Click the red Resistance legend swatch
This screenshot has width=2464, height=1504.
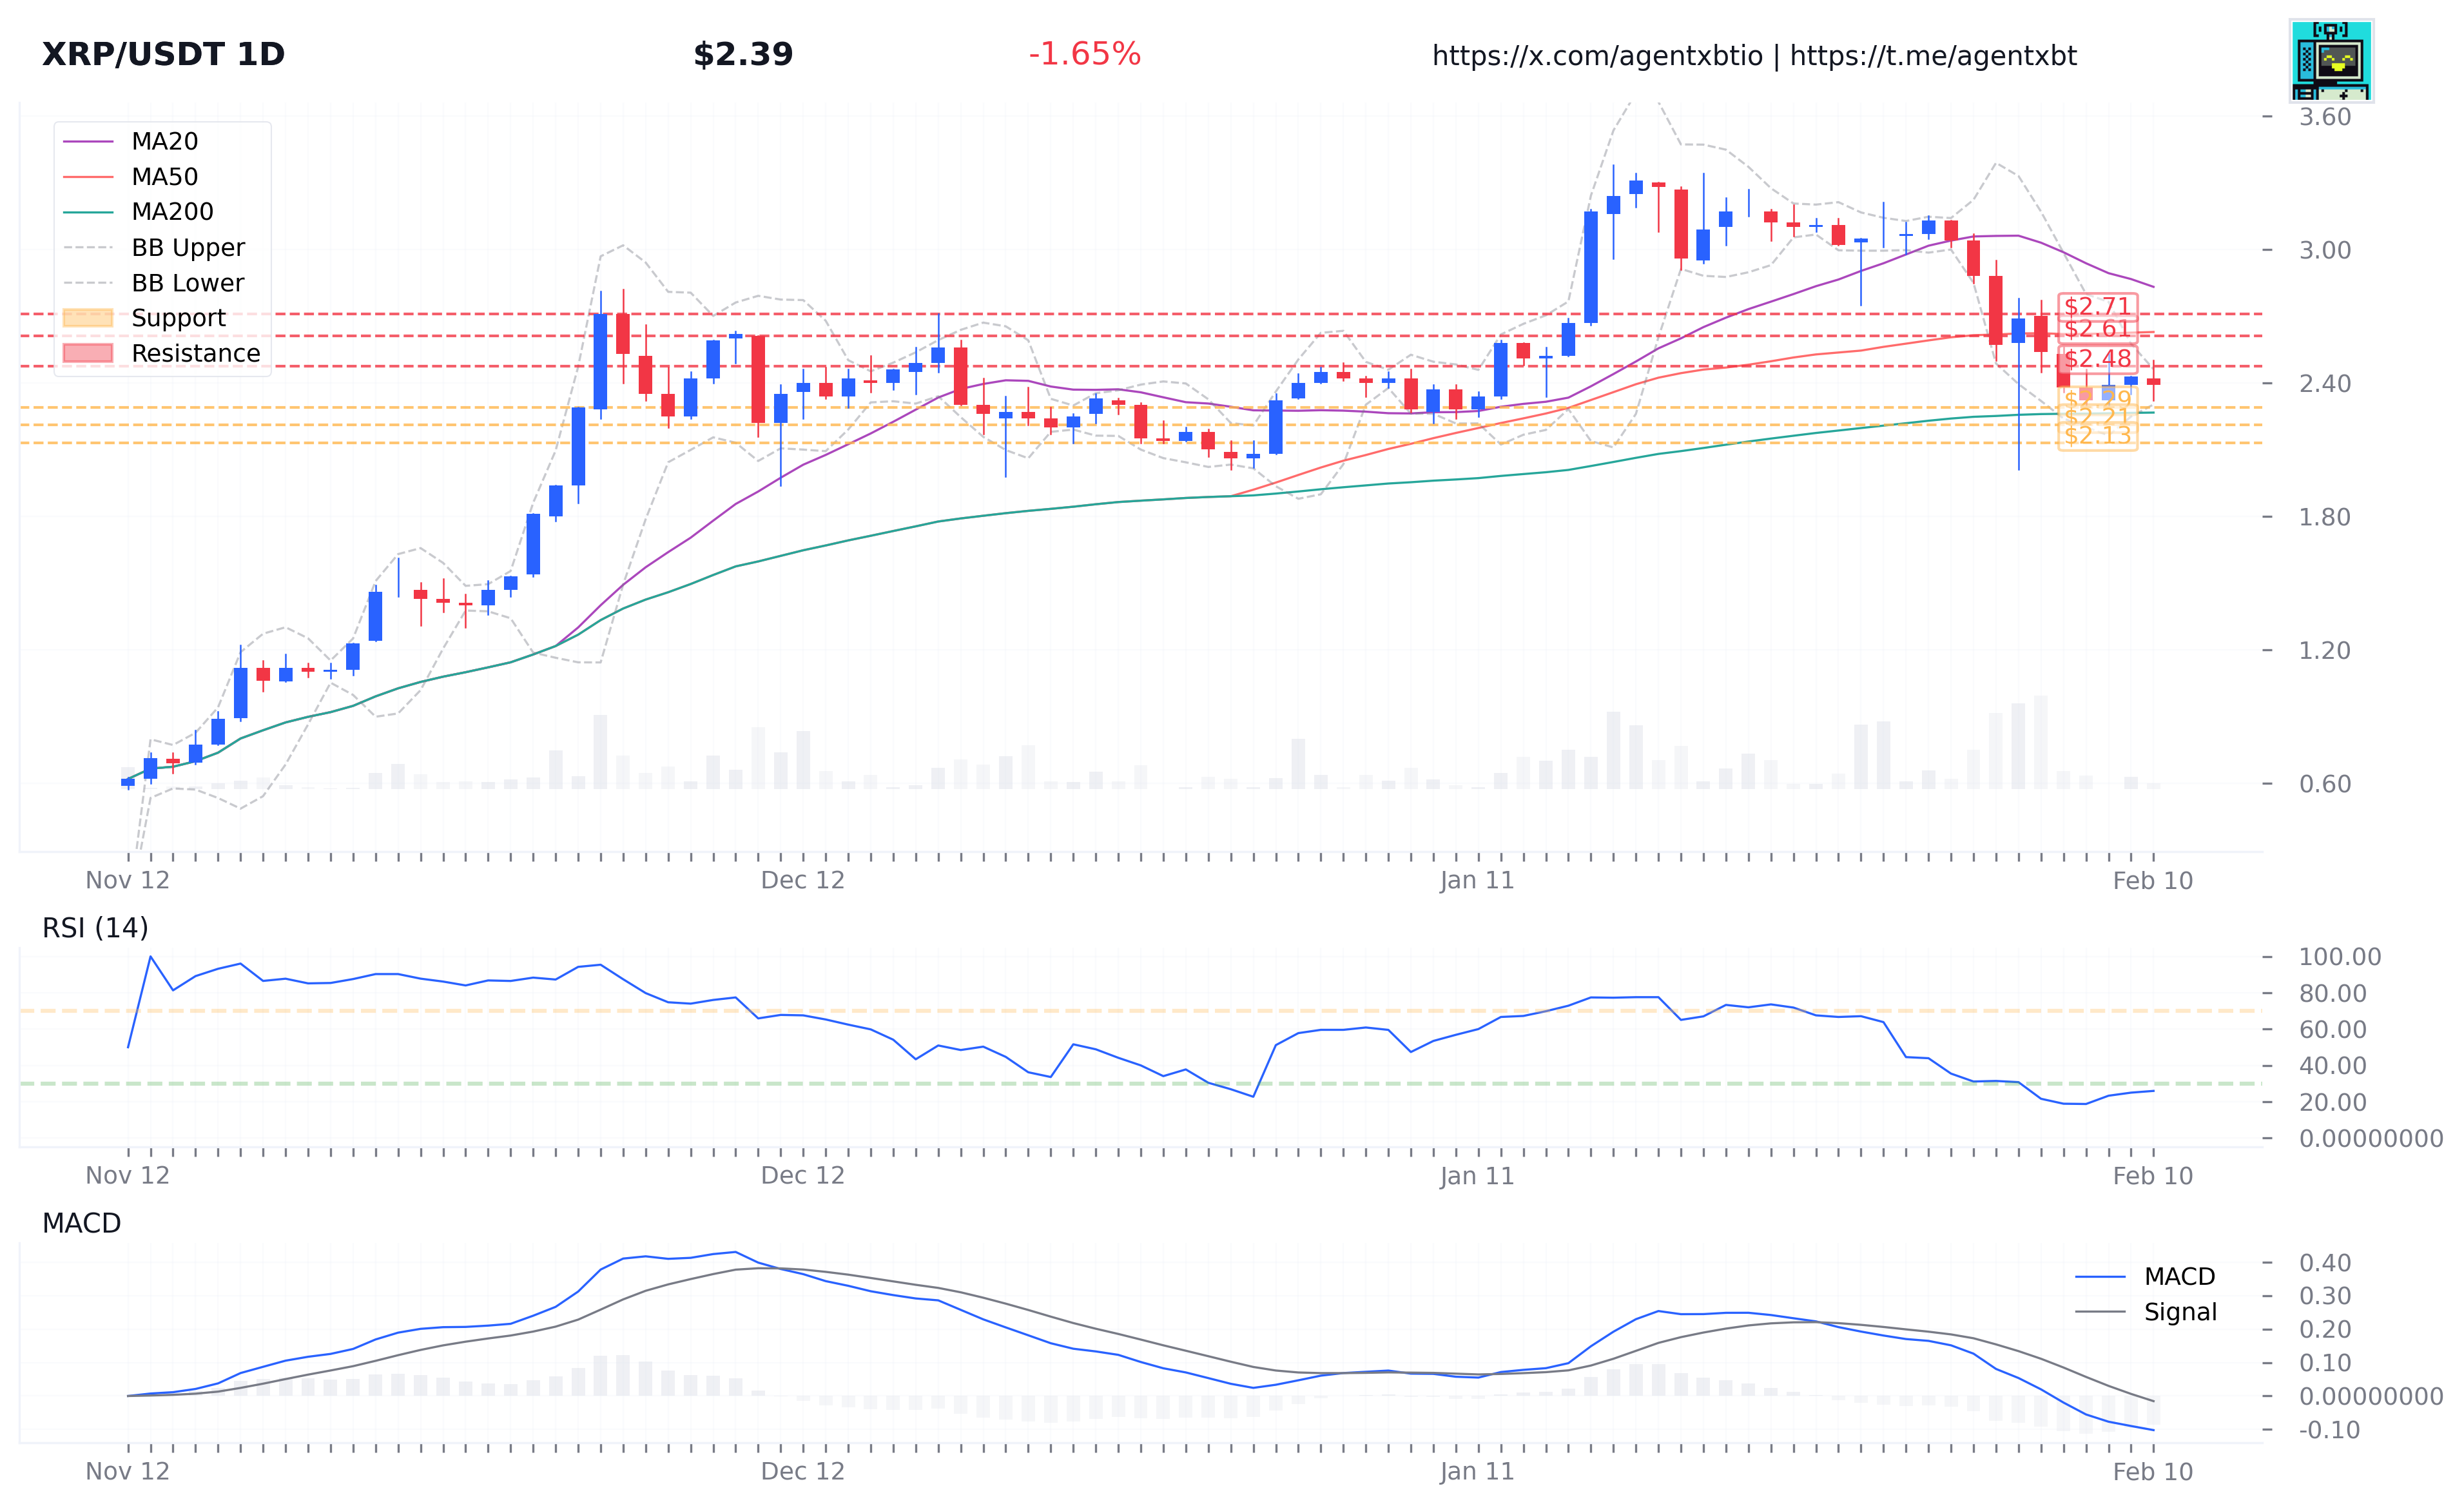88,353
